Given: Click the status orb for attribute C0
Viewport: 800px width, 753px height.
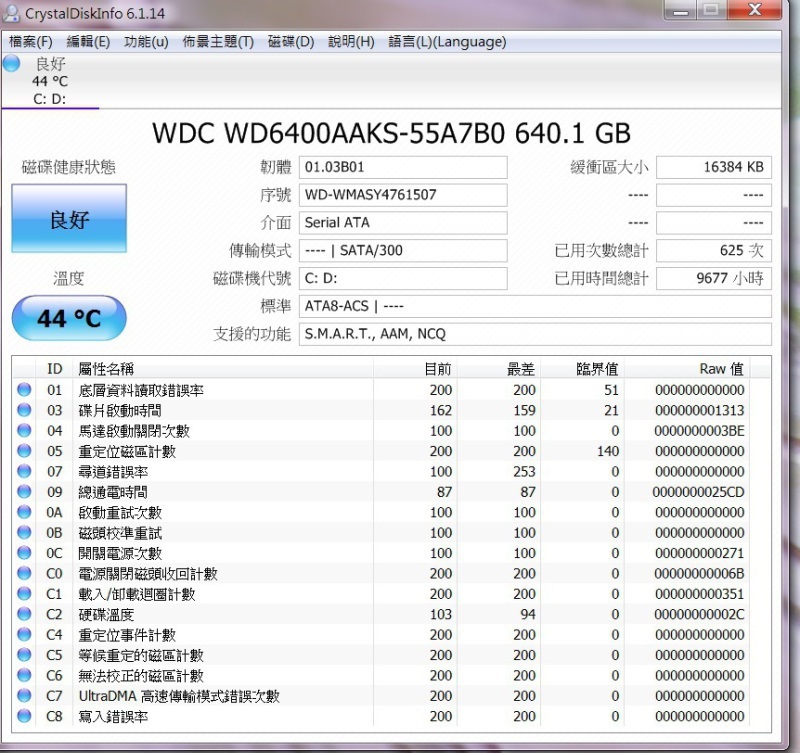Looking at the screenshot, I should tap(24, 573).
